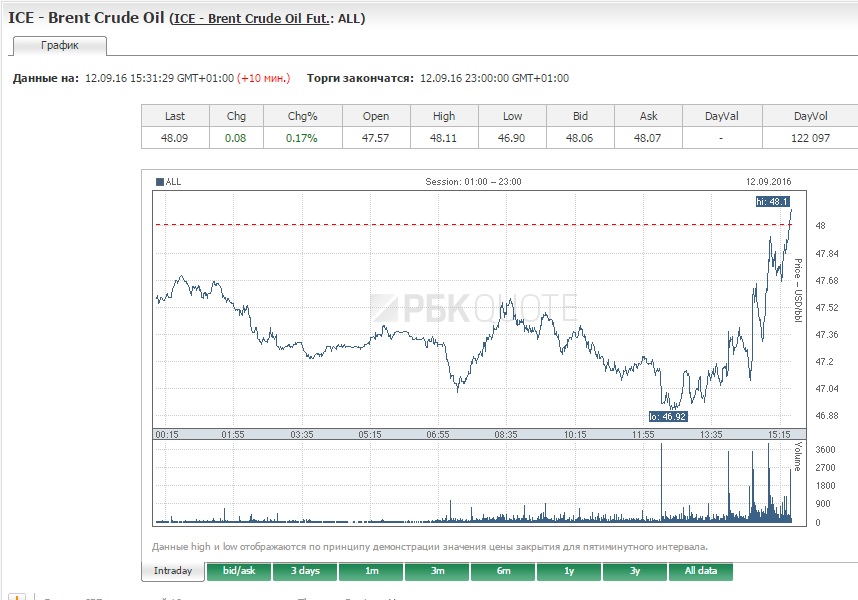Open ICE - Brent Crude Oil Fut. link
The width and height of the screenshot is (858, 600).
click(252, 19)
